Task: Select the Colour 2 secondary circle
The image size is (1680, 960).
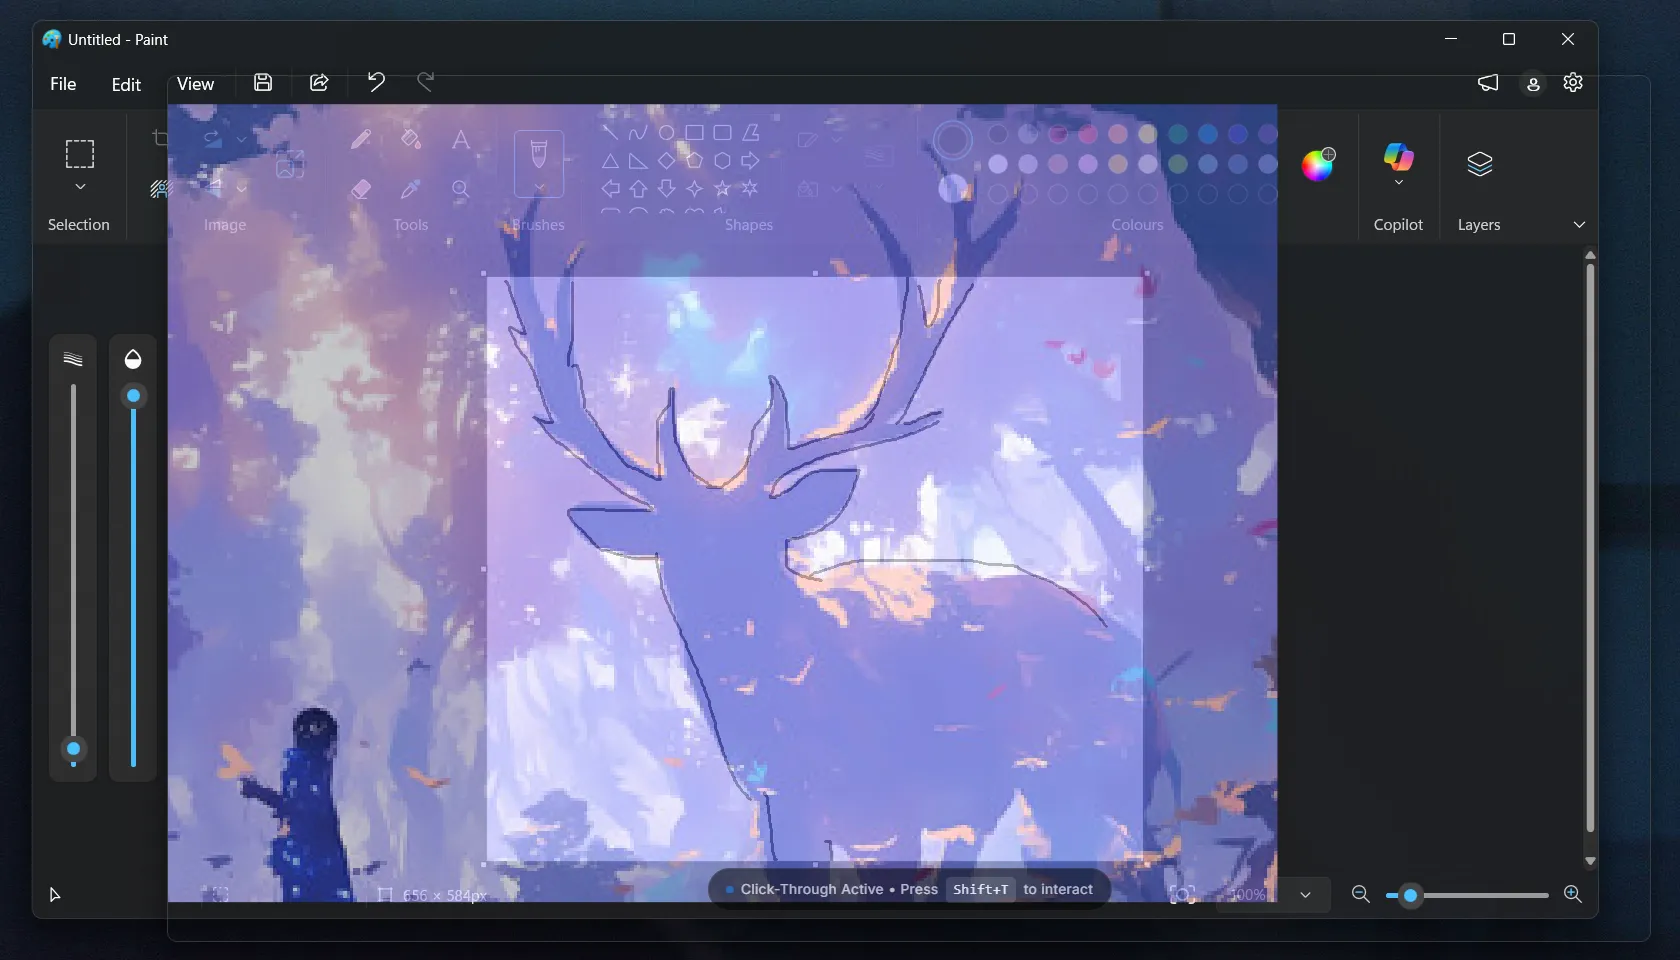Action: [x=953, y=188]
